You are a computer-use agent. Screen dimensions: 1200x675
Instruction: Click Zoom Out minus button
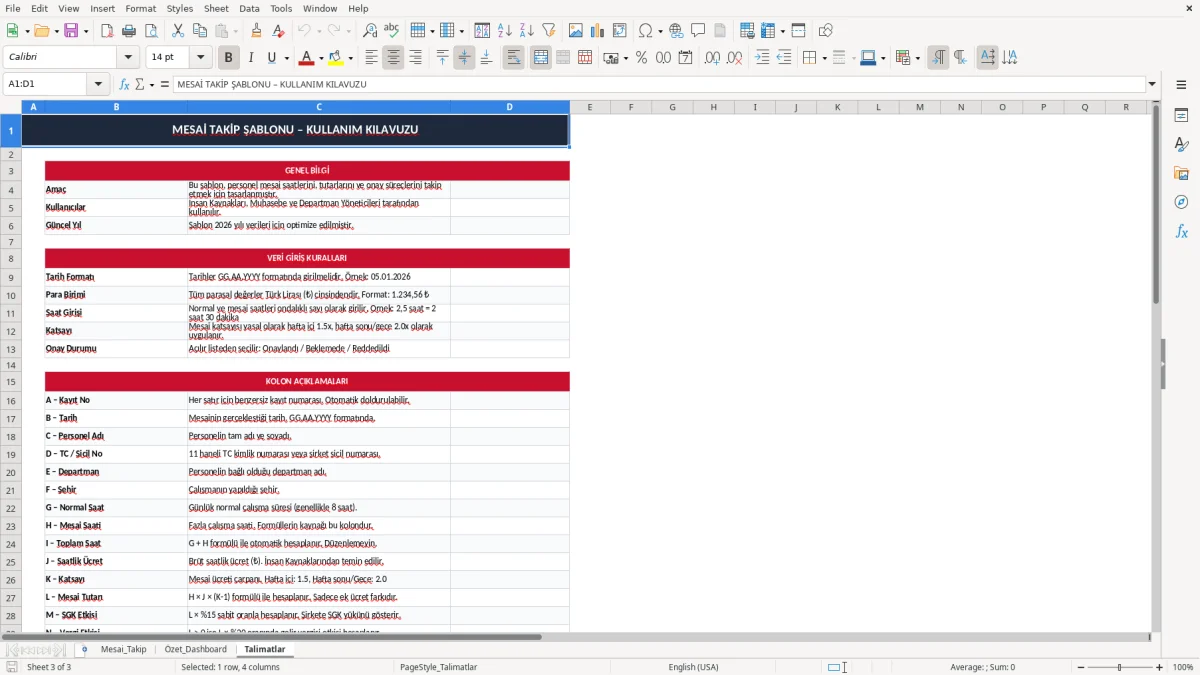coord(1079,667)
